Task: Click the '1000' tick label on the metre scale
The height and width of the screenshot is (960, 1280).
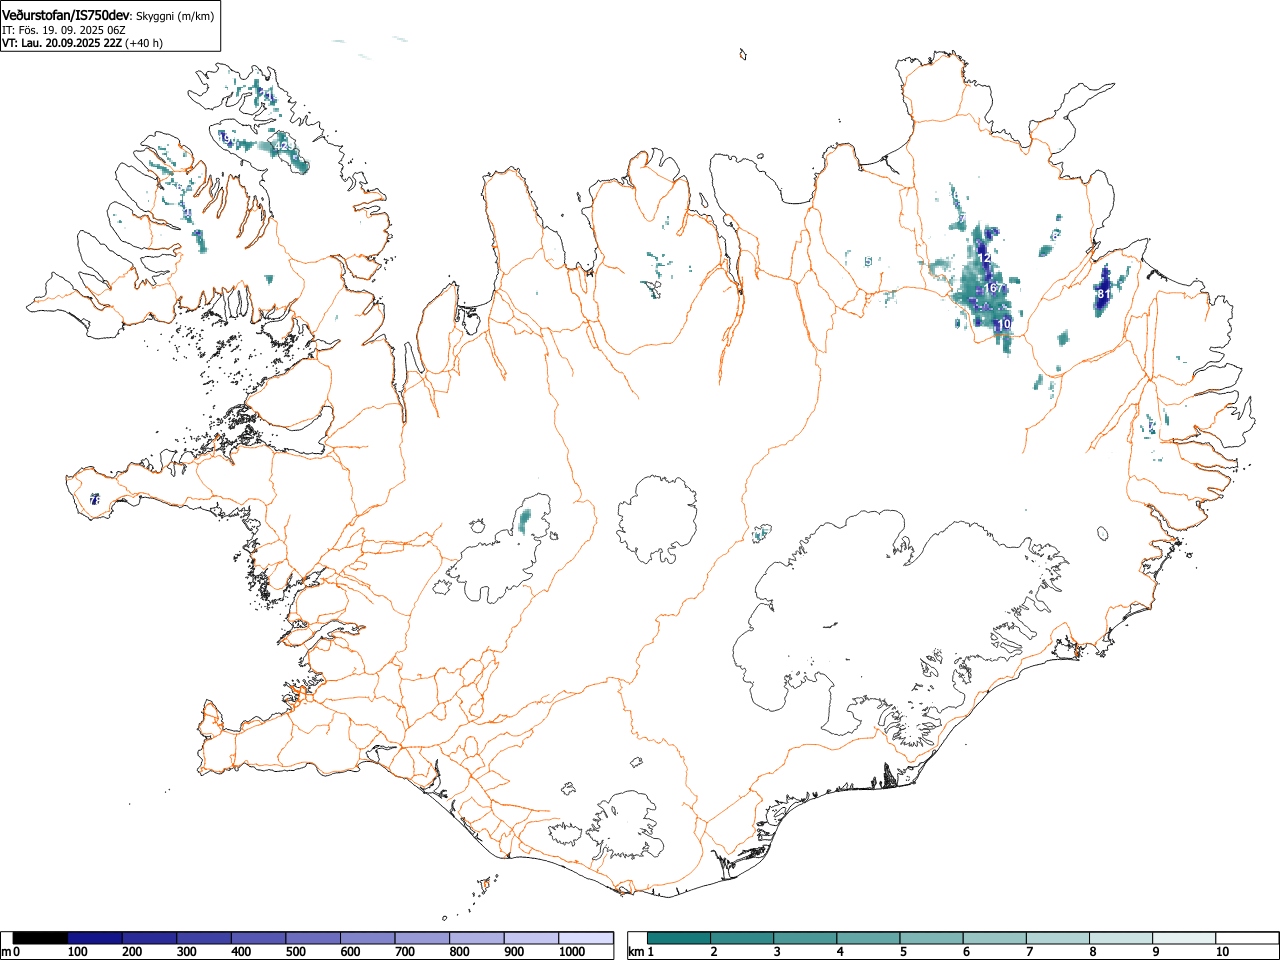Action: point(572,952)
